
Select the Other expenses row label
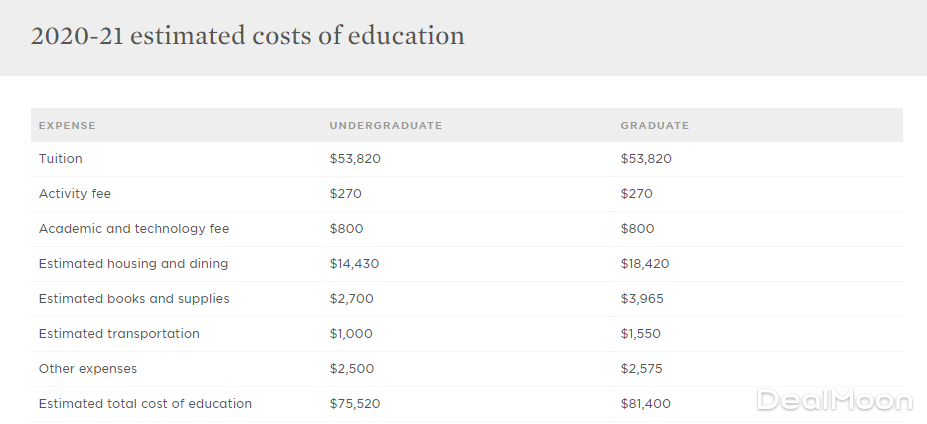pyautogui.click(x=88, y=369)
